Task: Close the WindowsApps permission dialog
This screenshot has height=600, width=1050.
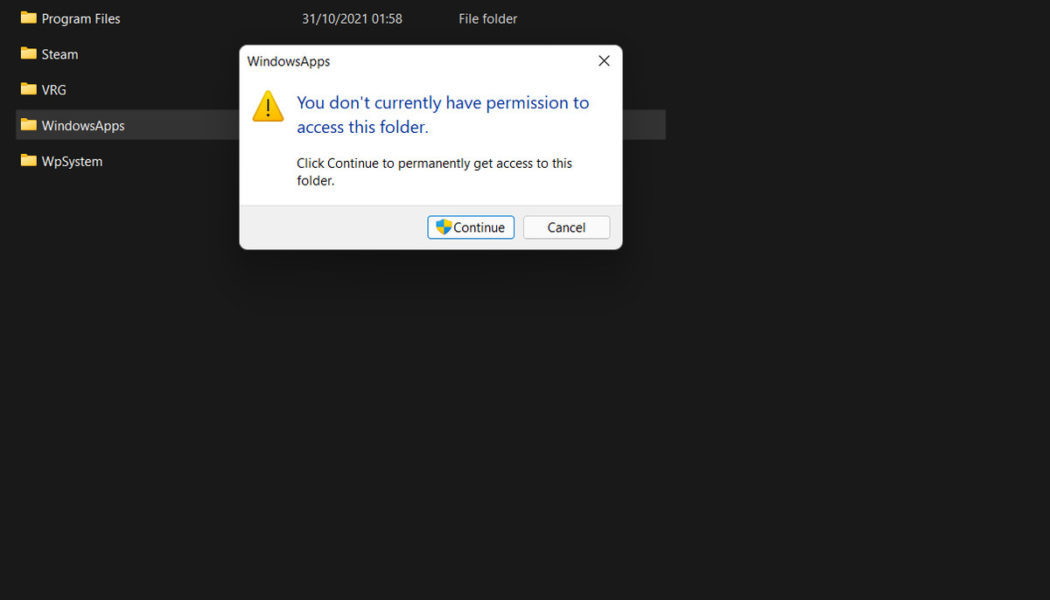Action: pyautogui.click(x=603, y=61)
